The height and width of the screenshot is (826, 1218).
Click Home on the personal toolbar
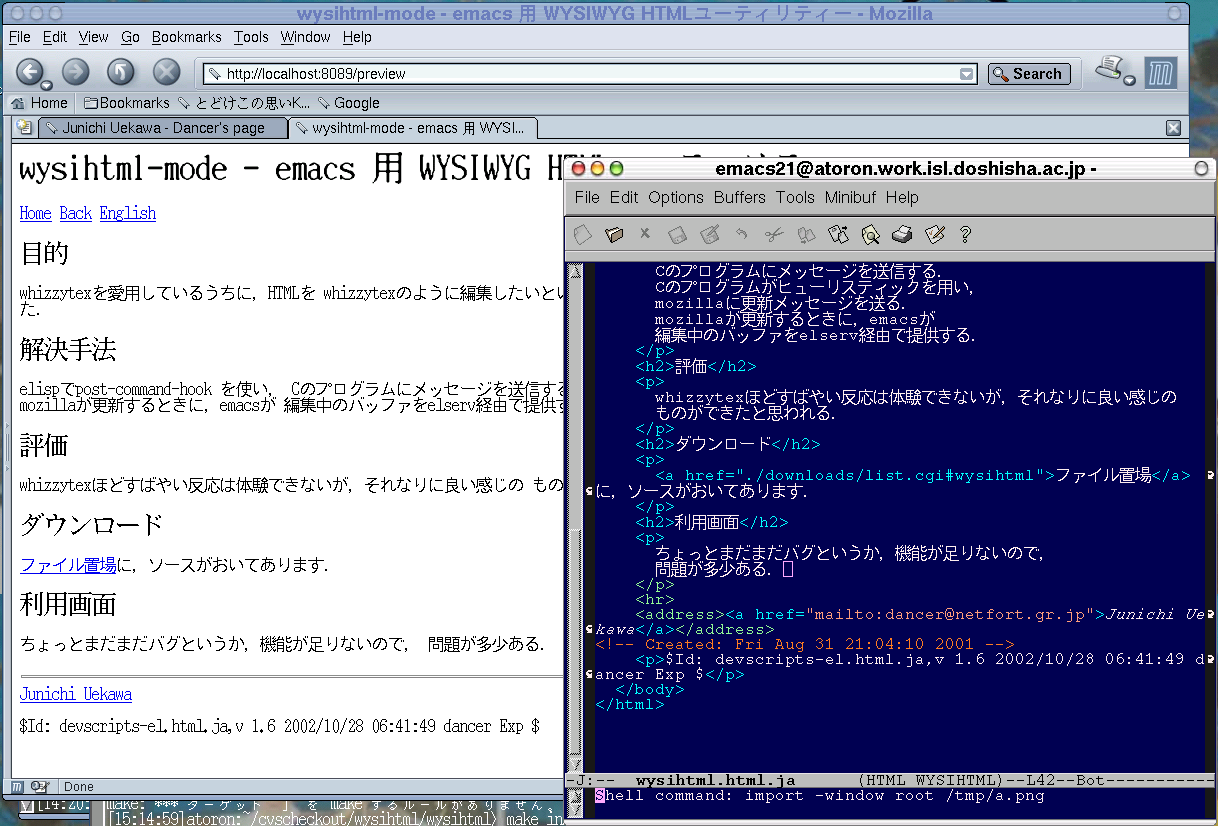click(39, 103)
